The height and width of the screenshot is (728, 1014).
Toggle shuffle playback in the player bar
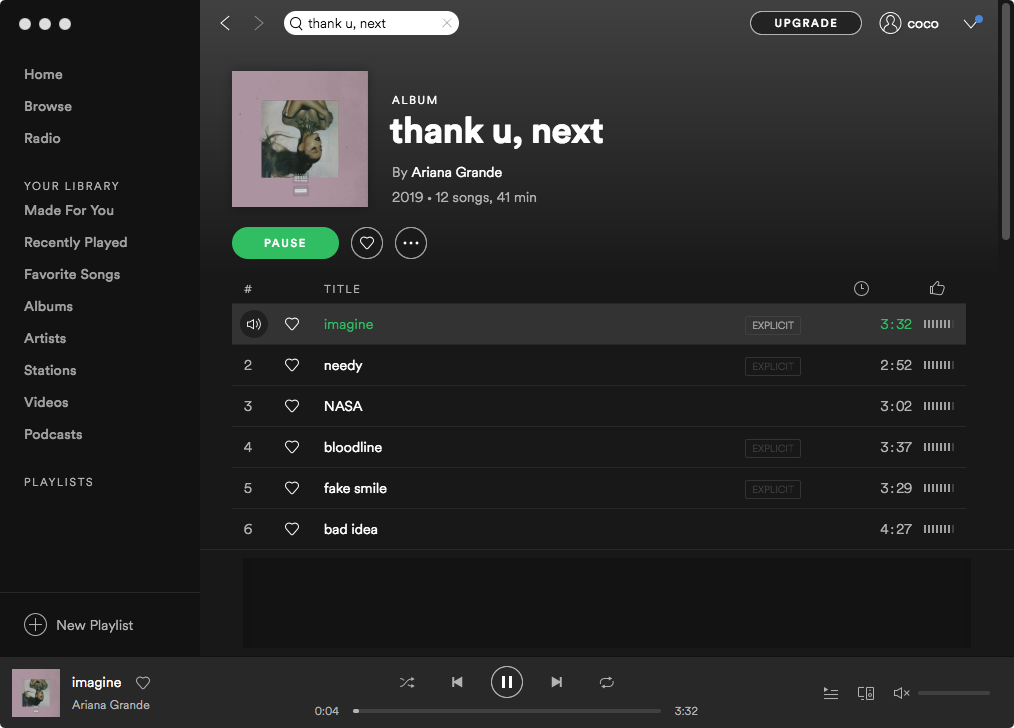click(407, 682)
